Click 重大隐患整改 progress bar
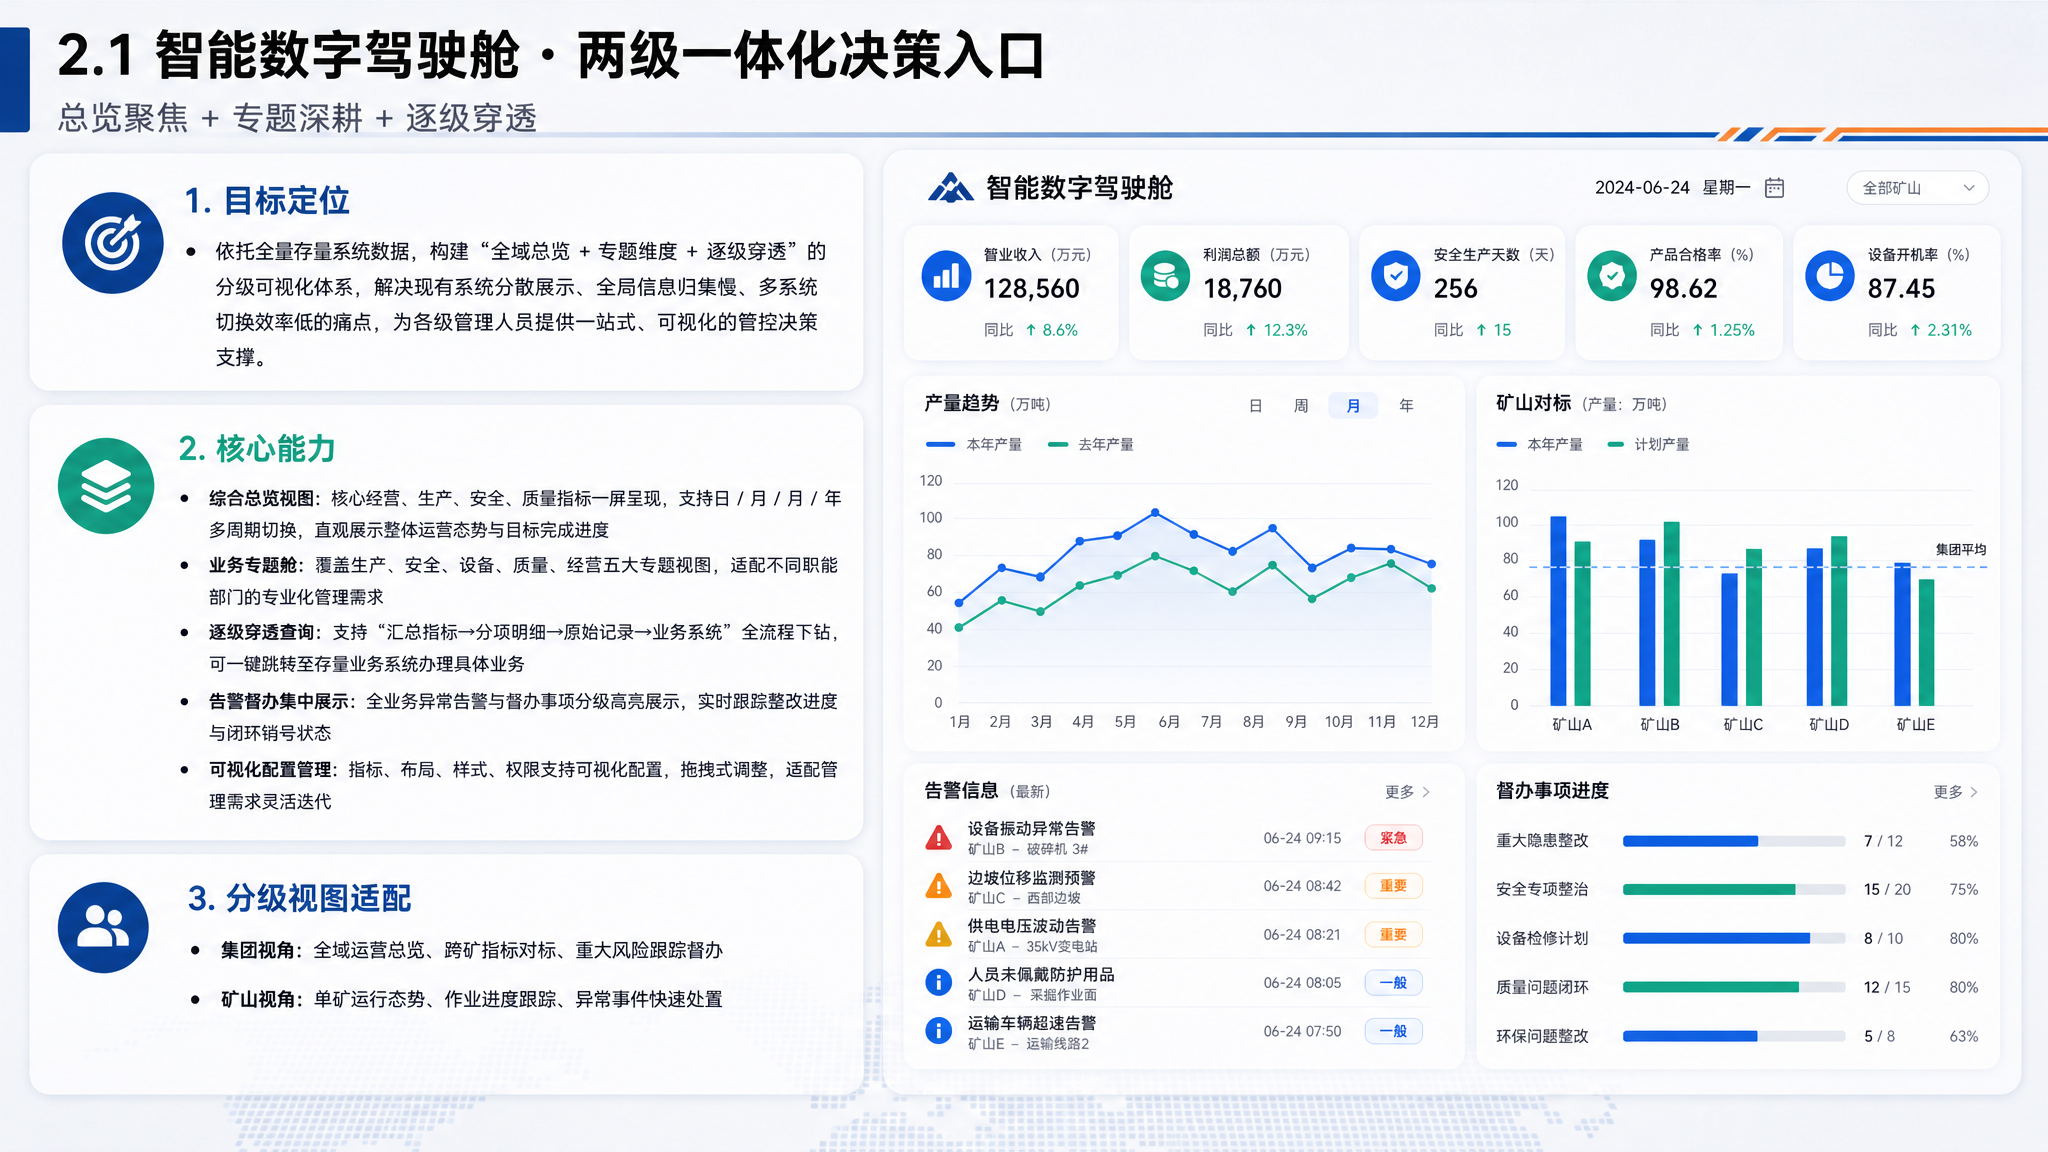The height and width of the screenshot is (1152, 2048). (1734, 841)
